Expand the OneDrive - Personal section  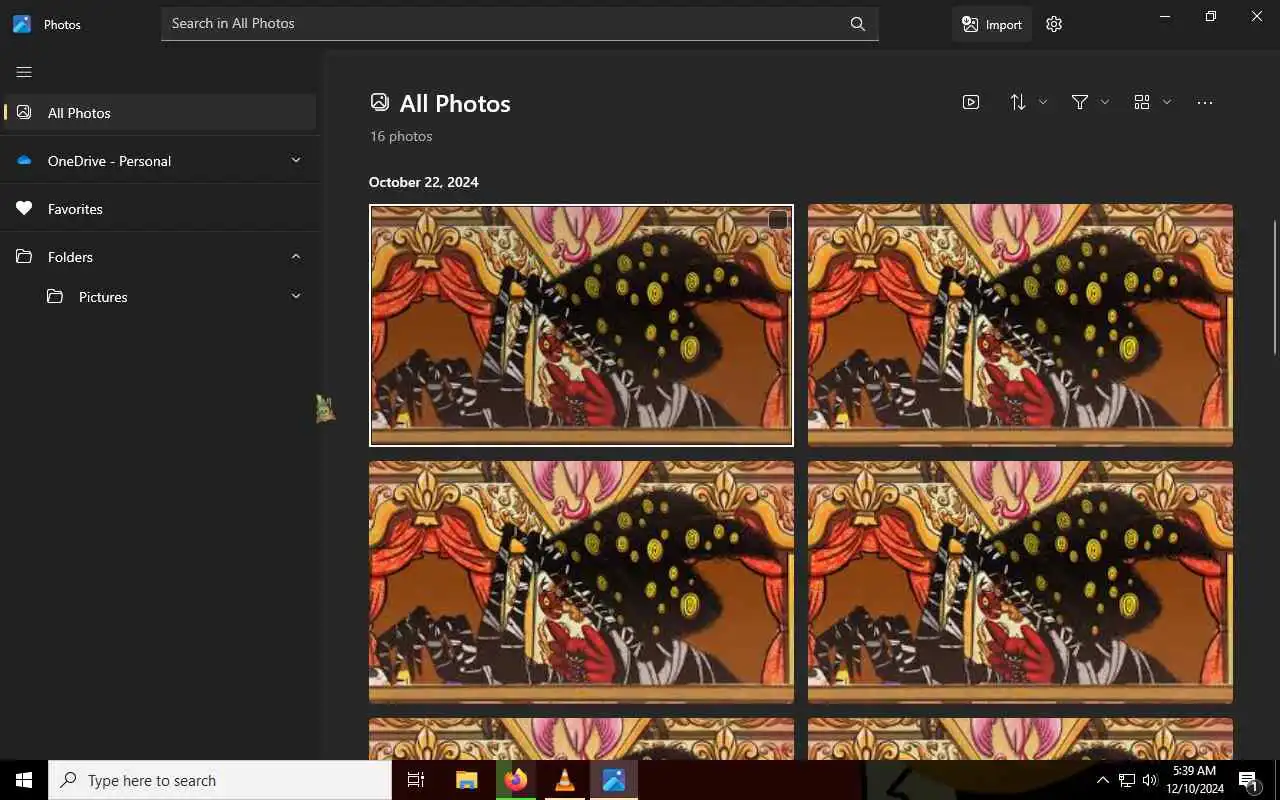pos(296,161)
